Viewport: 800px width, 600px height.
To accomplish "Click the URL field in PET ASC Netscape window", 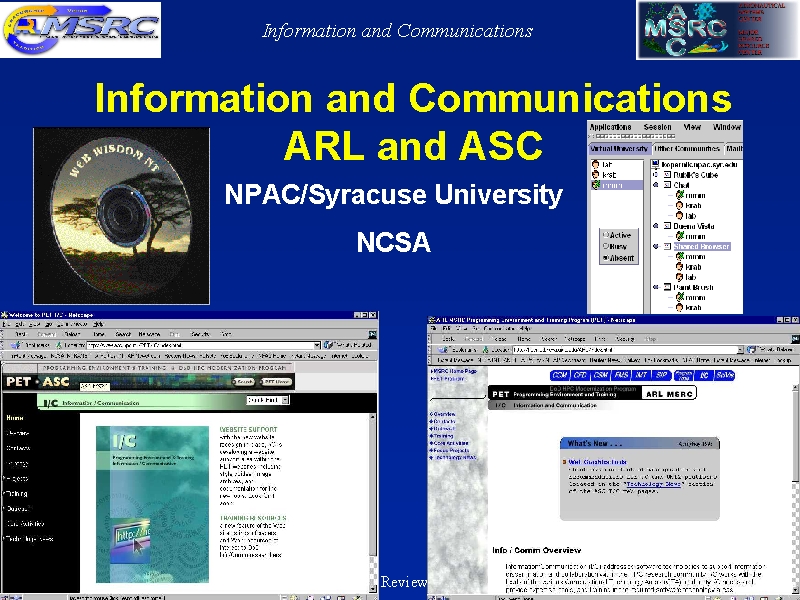I will (x=199, y=345).
